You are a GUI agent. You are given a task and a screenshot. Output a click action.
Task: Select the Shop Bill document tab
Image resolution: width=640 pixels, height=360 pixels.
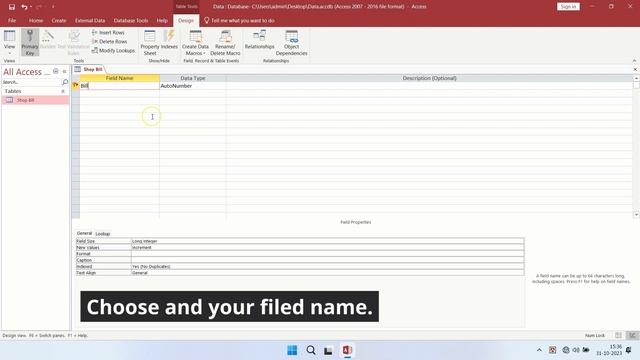point(89,69)
